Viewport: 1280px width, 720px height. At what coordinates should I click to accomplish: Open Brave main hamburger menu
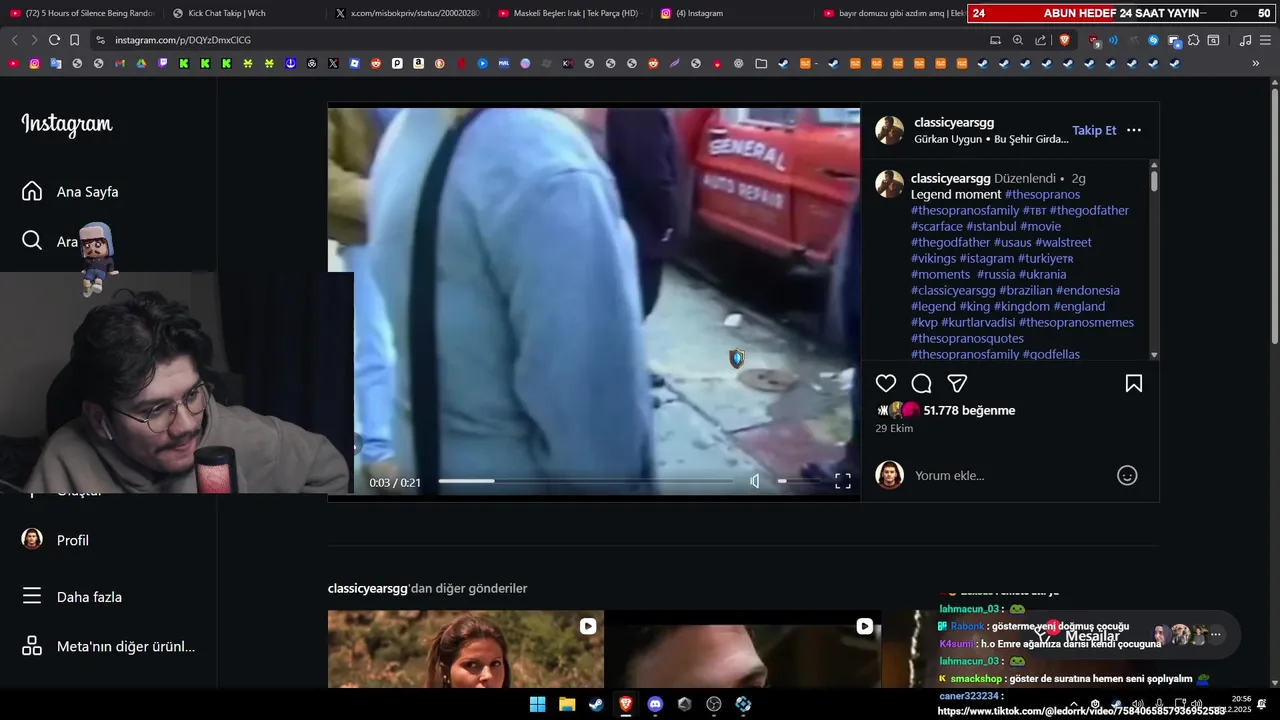pyautogui.click(x=1265, y=40)
